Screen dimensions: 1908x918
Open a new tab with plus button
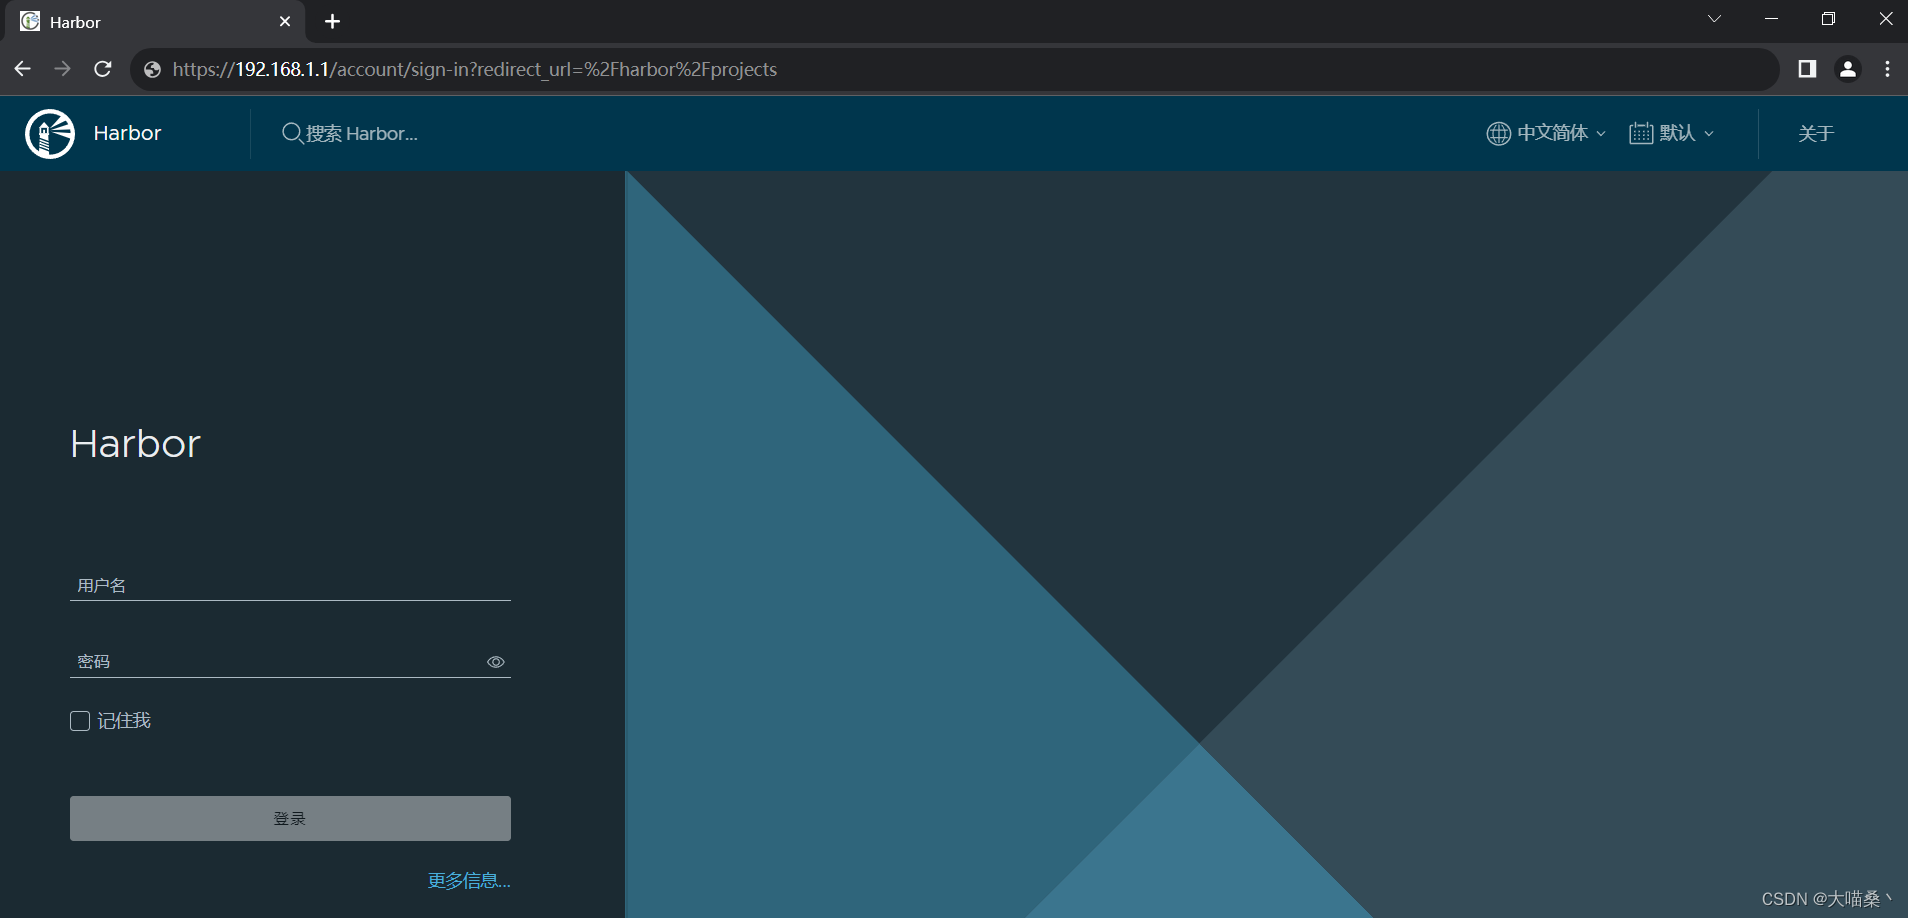pos(333,21)
